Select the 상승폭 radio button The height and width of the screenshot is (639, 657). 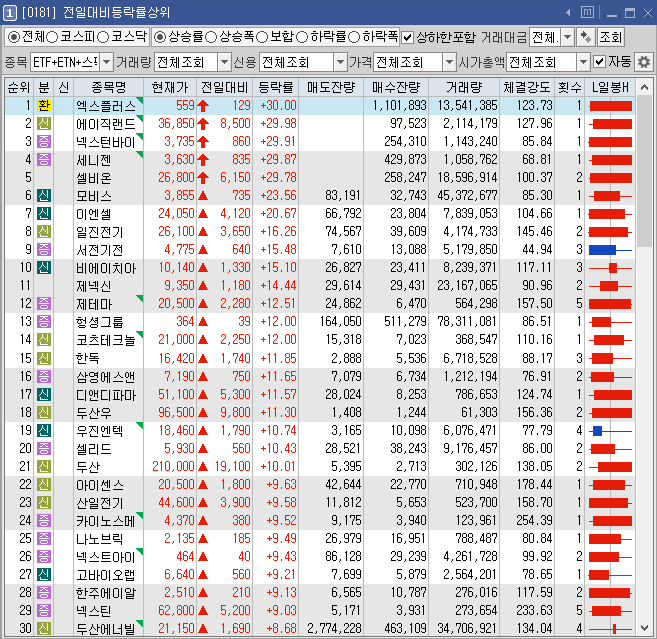click(211, 37)
